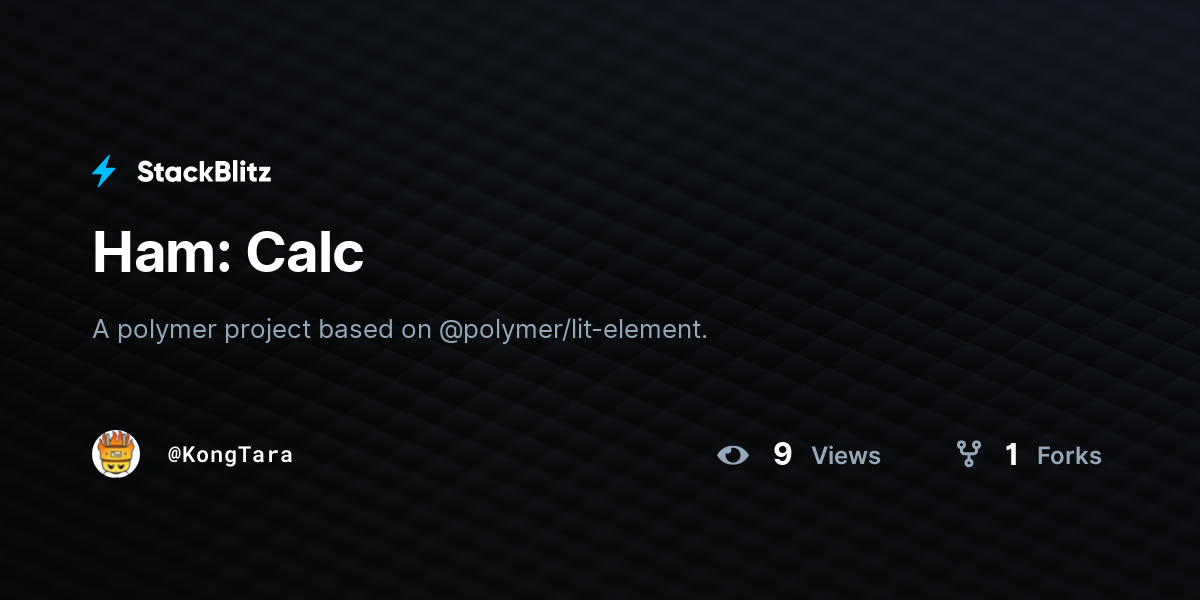Click the word Calc in the title
Screen dimensions: 1200x600
[305, 252]
